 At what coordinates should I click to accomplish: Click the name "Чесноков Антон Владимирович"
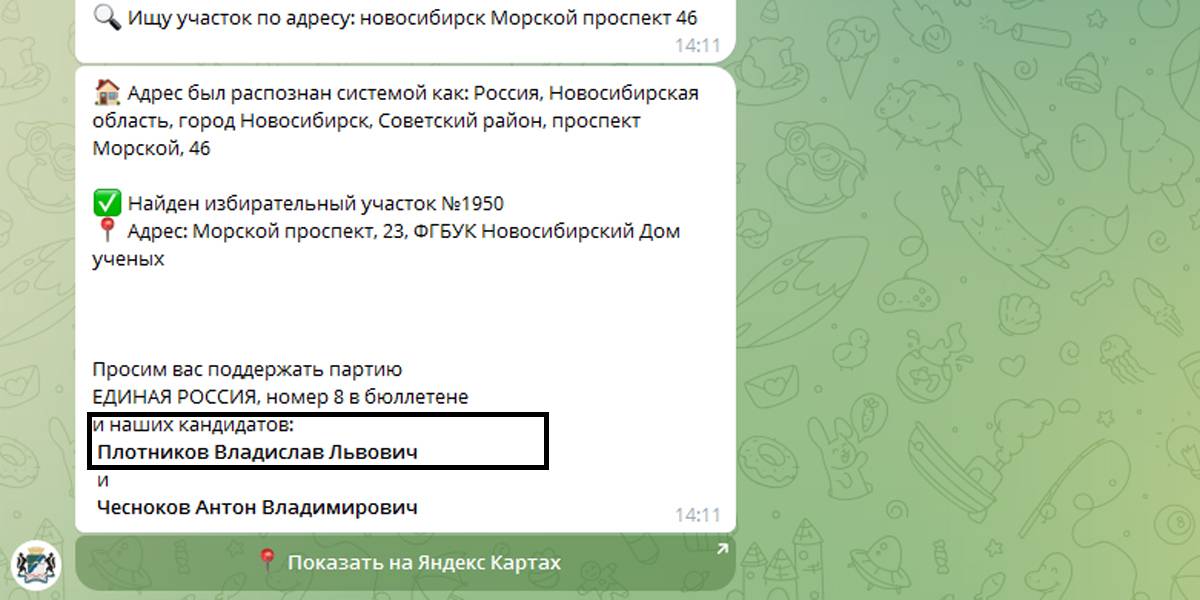point(257,507)
